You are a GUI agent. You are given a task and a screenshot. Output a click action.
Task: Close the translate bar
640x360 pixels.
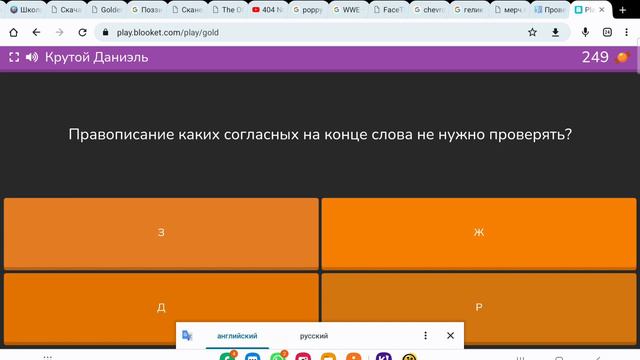pos(450,336)
